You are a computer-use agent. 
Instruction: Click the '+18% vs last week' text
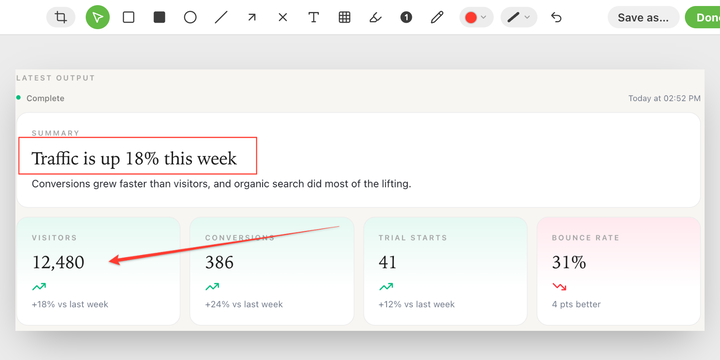(70, 304)
